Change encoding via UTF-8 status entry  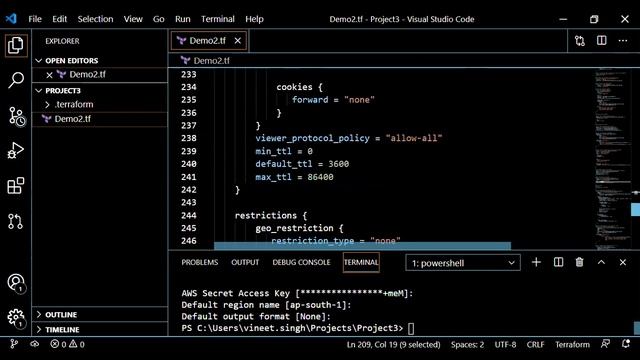coord(505,344)
